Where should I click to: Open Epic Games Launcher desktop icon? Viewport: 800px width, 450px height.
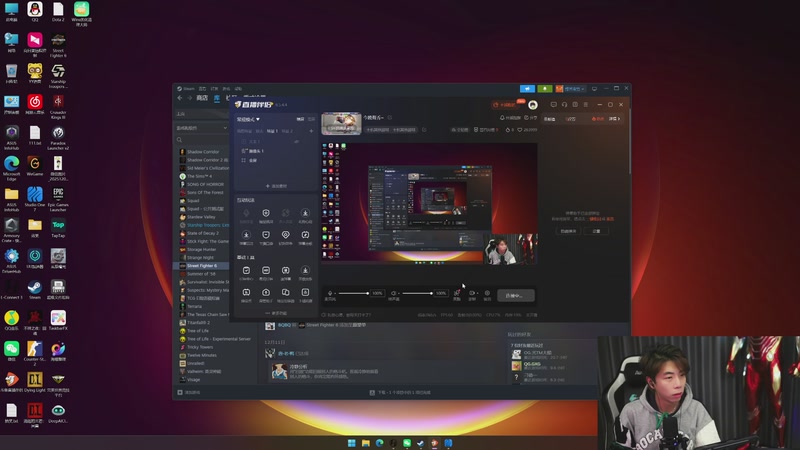[x=58, y=199]
